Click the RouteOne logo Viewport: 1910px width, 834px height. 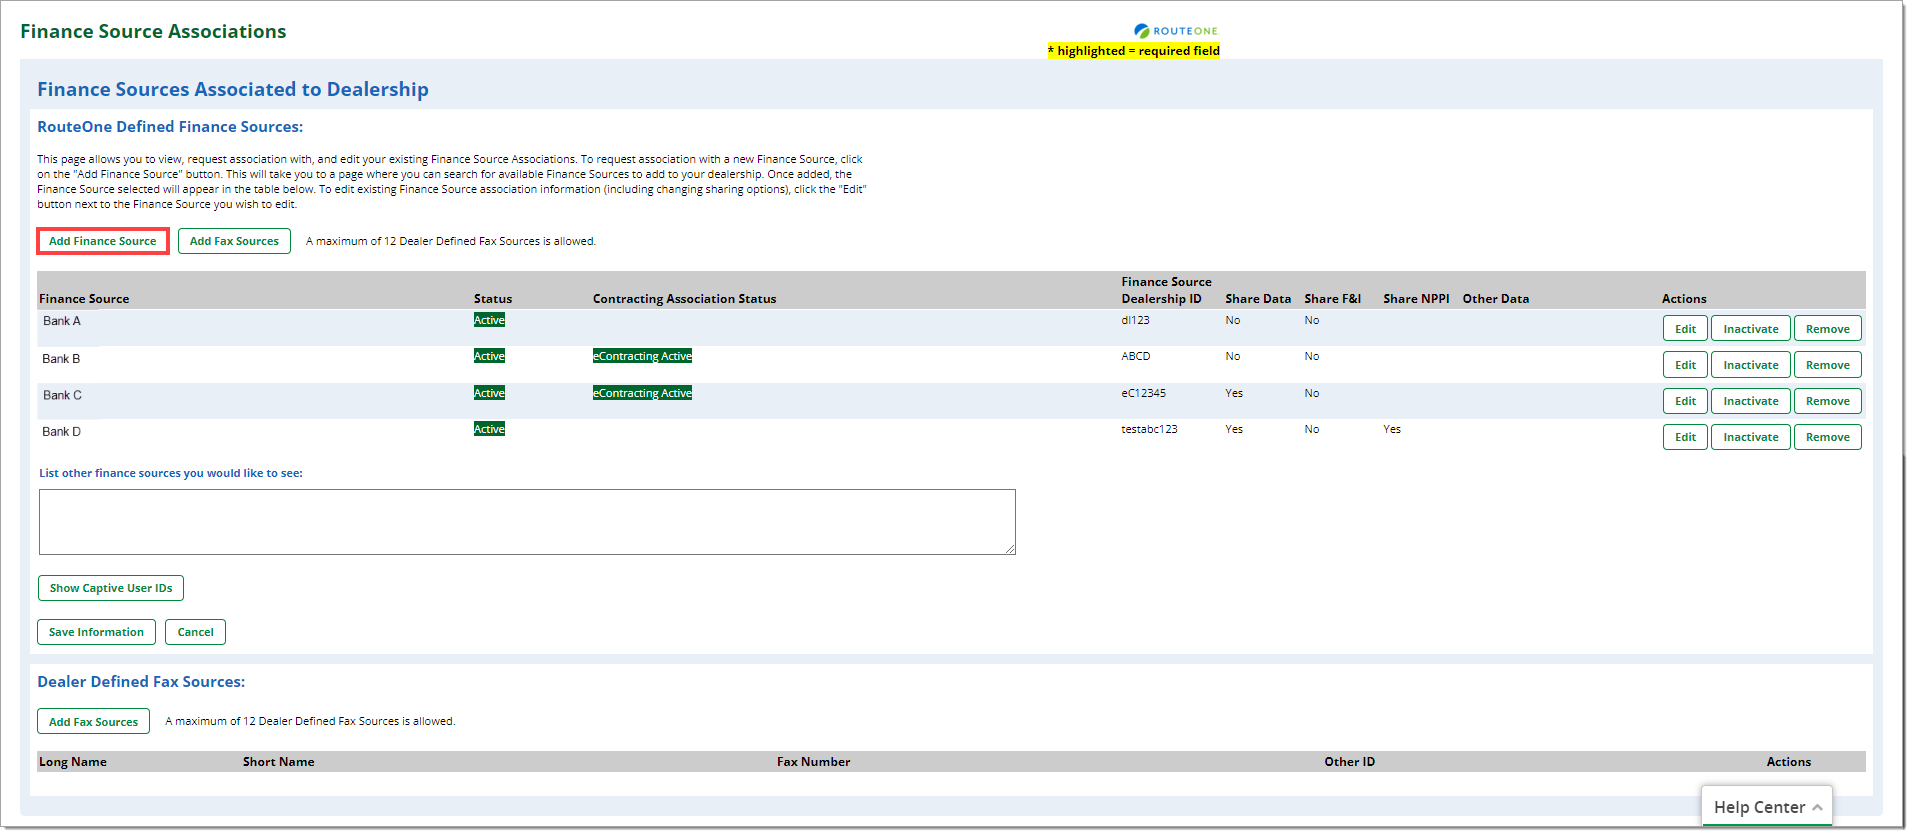tap(1175, 31)
